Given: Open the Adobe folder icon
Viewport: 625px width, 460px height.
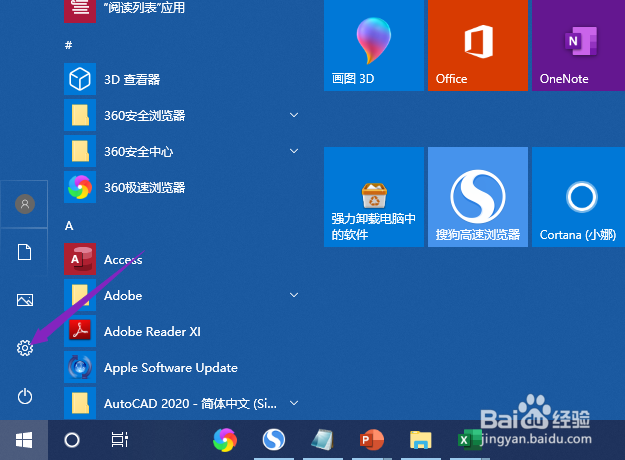Looking at the screenshot, I should click(80, 295).
